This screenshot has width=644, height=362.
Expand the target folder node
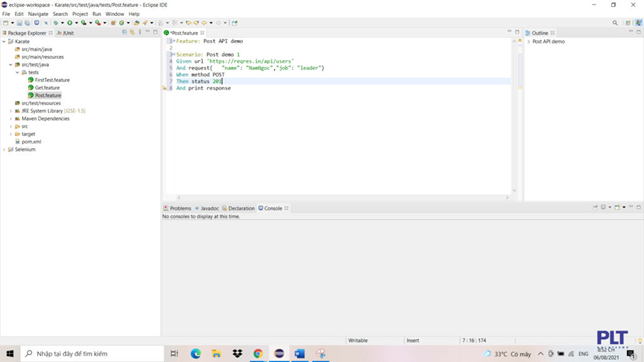(11, 134)
